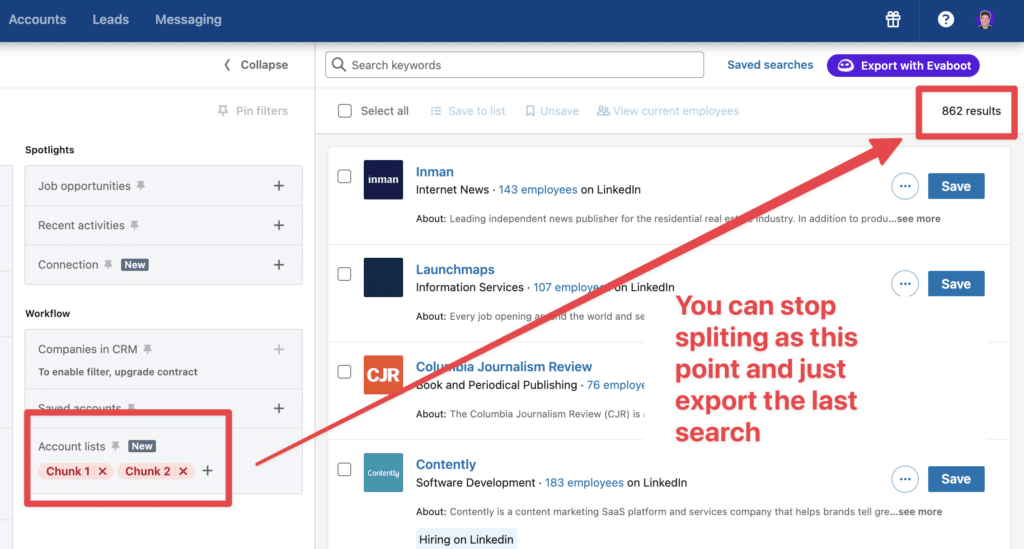Click the 862 results count
The width and height of the screenshot is (1024, 549).
(x=970, y=111)
